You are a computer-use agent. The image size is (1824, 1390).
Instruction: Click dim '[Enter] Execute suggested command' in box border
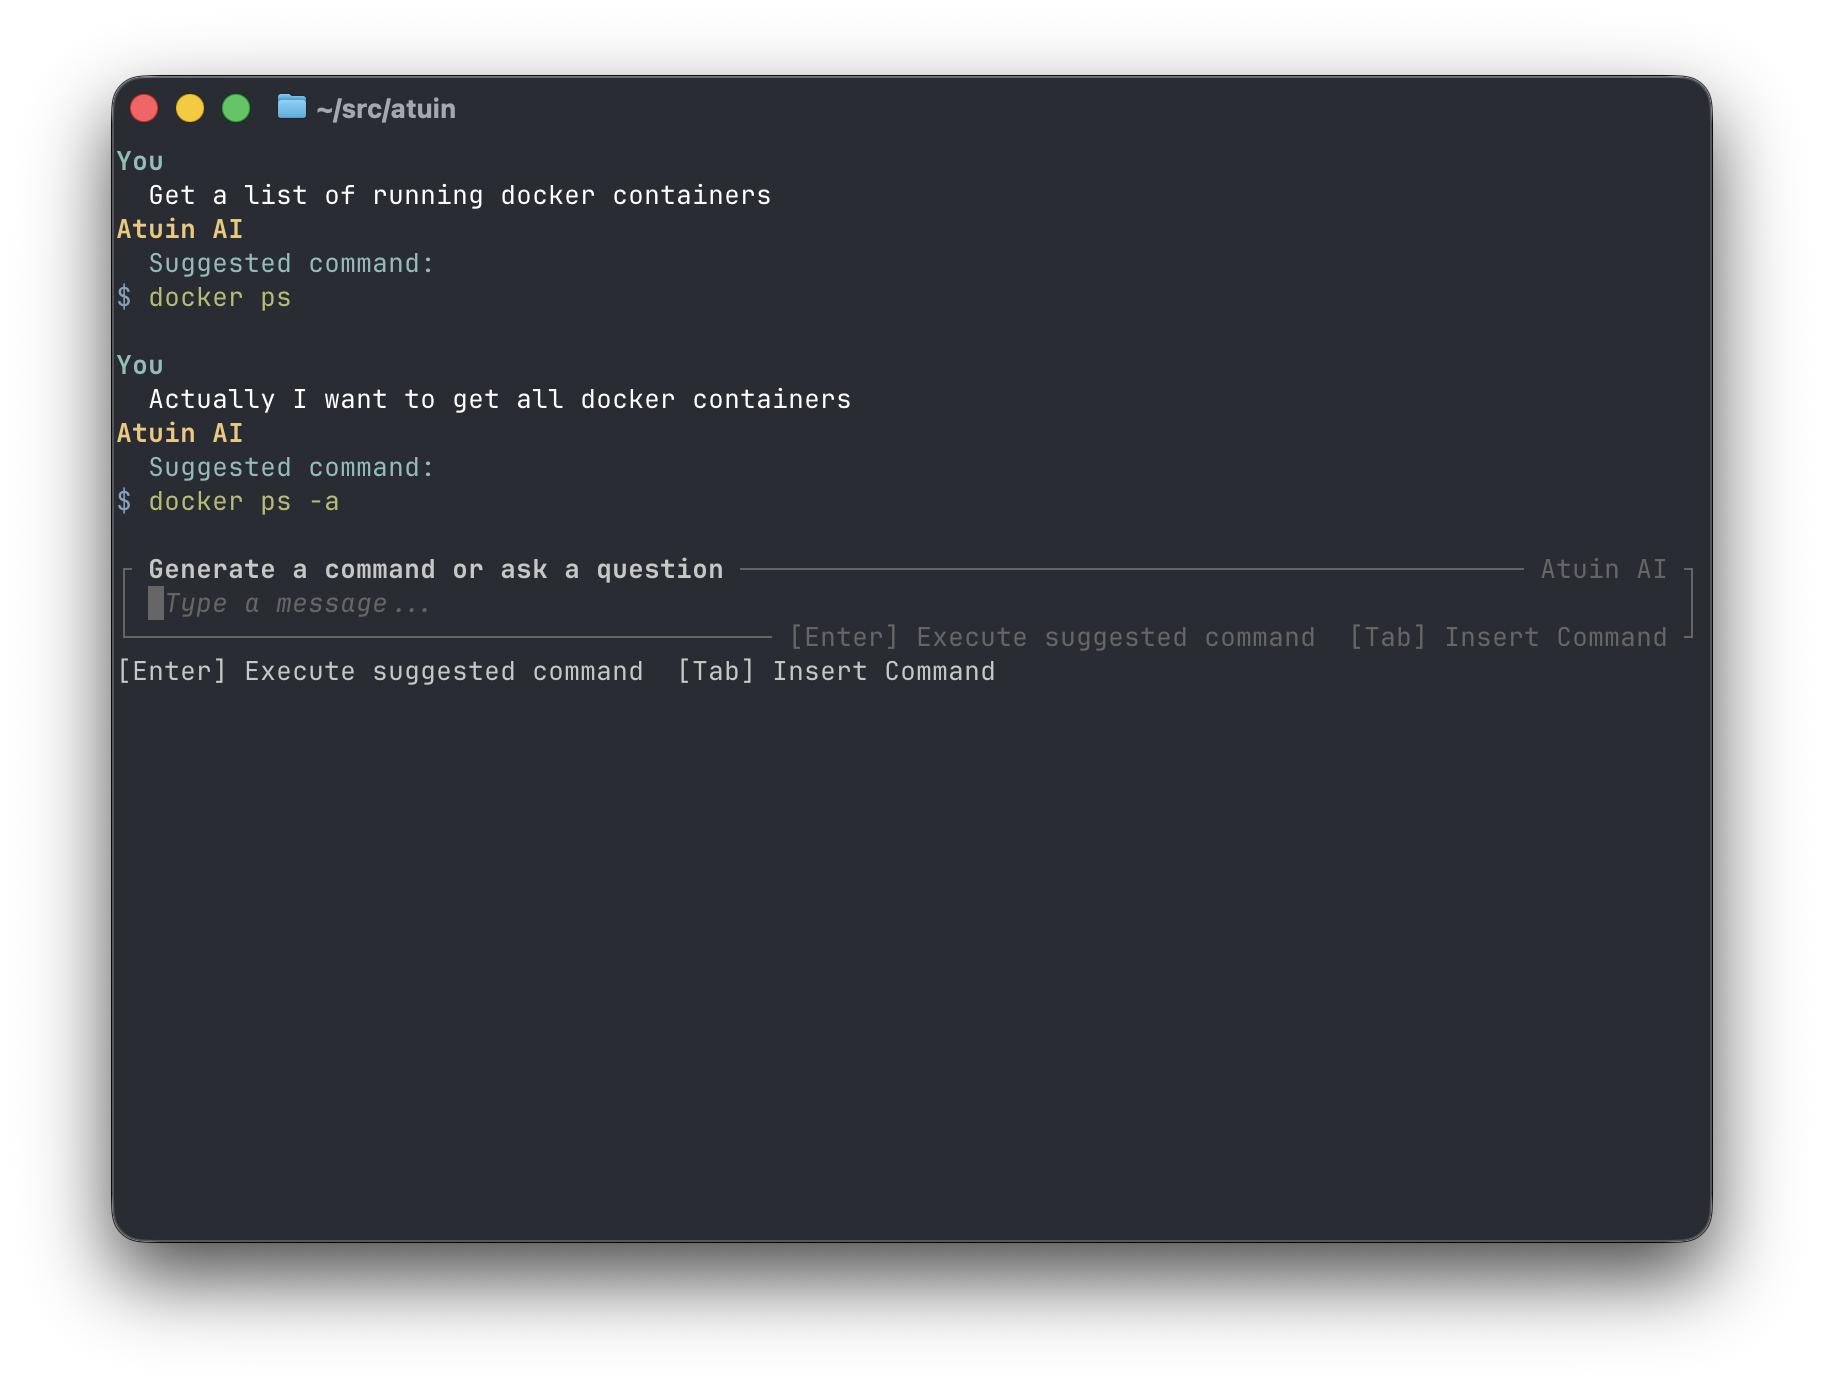click(1052, 638)
